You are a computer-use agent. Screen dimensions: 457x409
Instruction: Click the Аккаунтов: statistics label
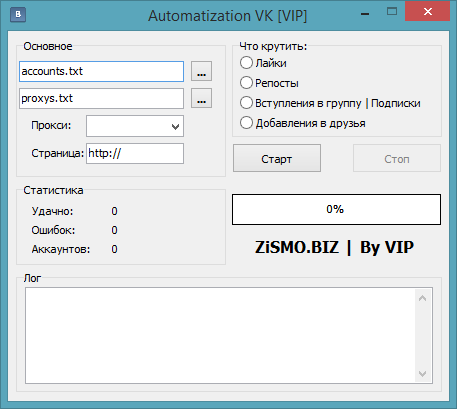click(61, 249)
